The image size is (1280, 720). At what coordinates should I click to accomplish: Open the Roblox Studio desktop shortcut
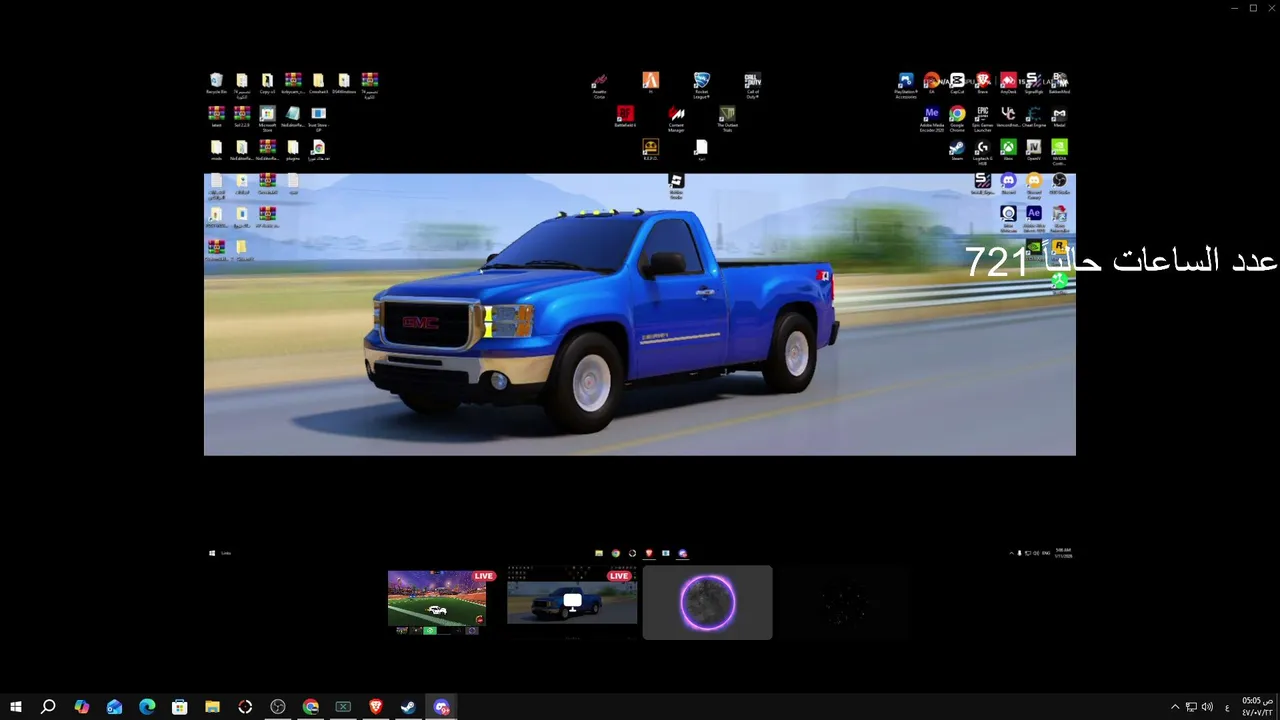(x=676, y=186)
